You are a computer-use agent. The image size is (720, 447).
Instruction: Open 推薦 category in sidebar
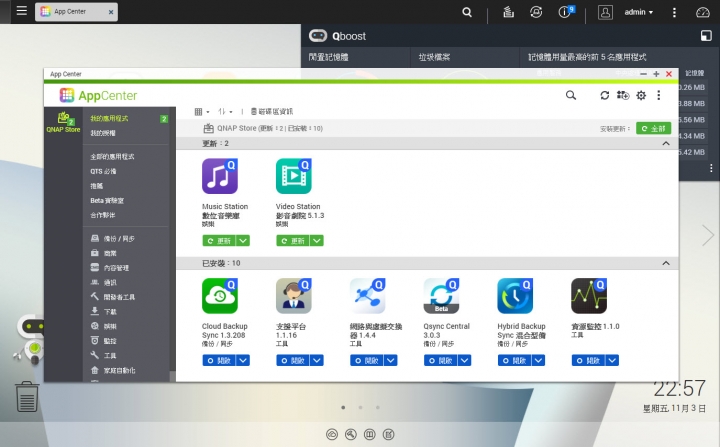tap(96, 186)
